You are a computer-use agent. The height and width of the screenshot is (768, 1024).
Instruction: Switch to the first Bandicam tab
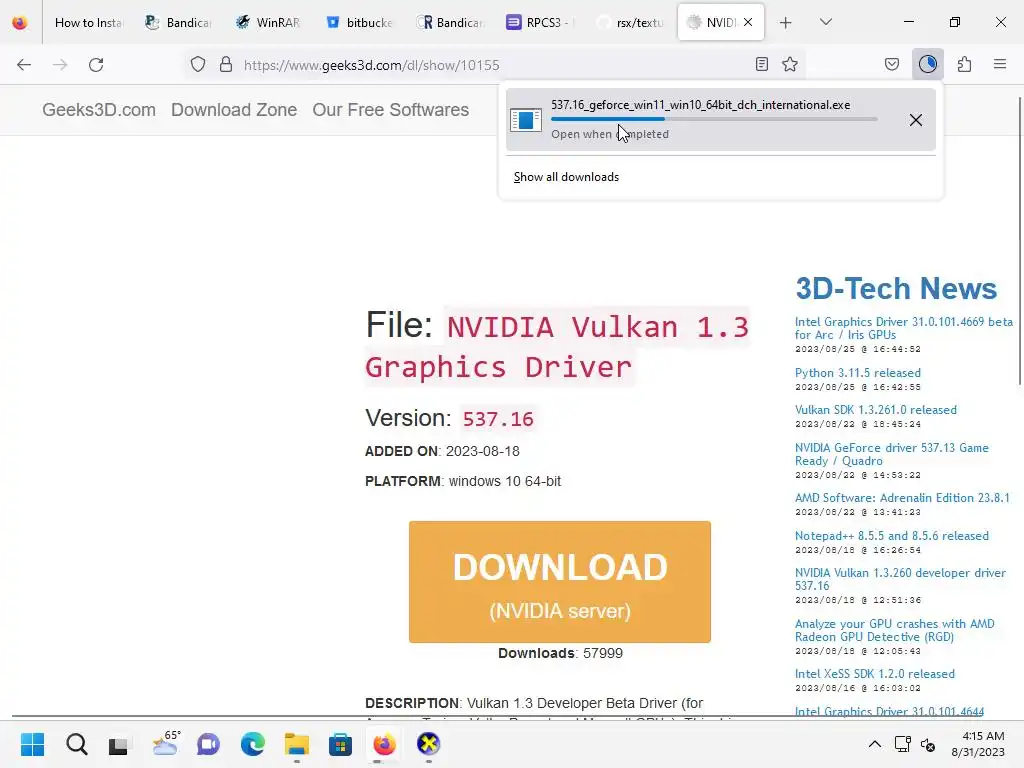(178, 23)
